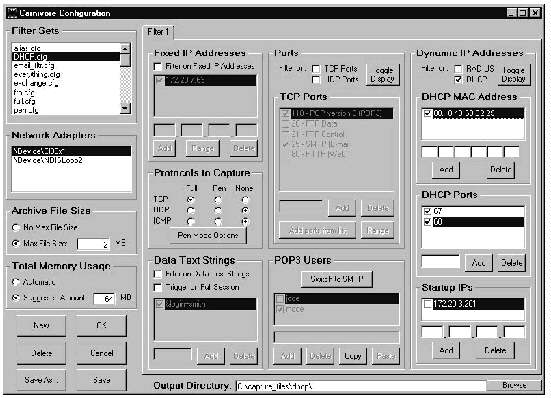This screenshot has height=398, width=551.
Task: Enable Filter on Fixed IP Addresses checkbox
Action: click(158, 66)
